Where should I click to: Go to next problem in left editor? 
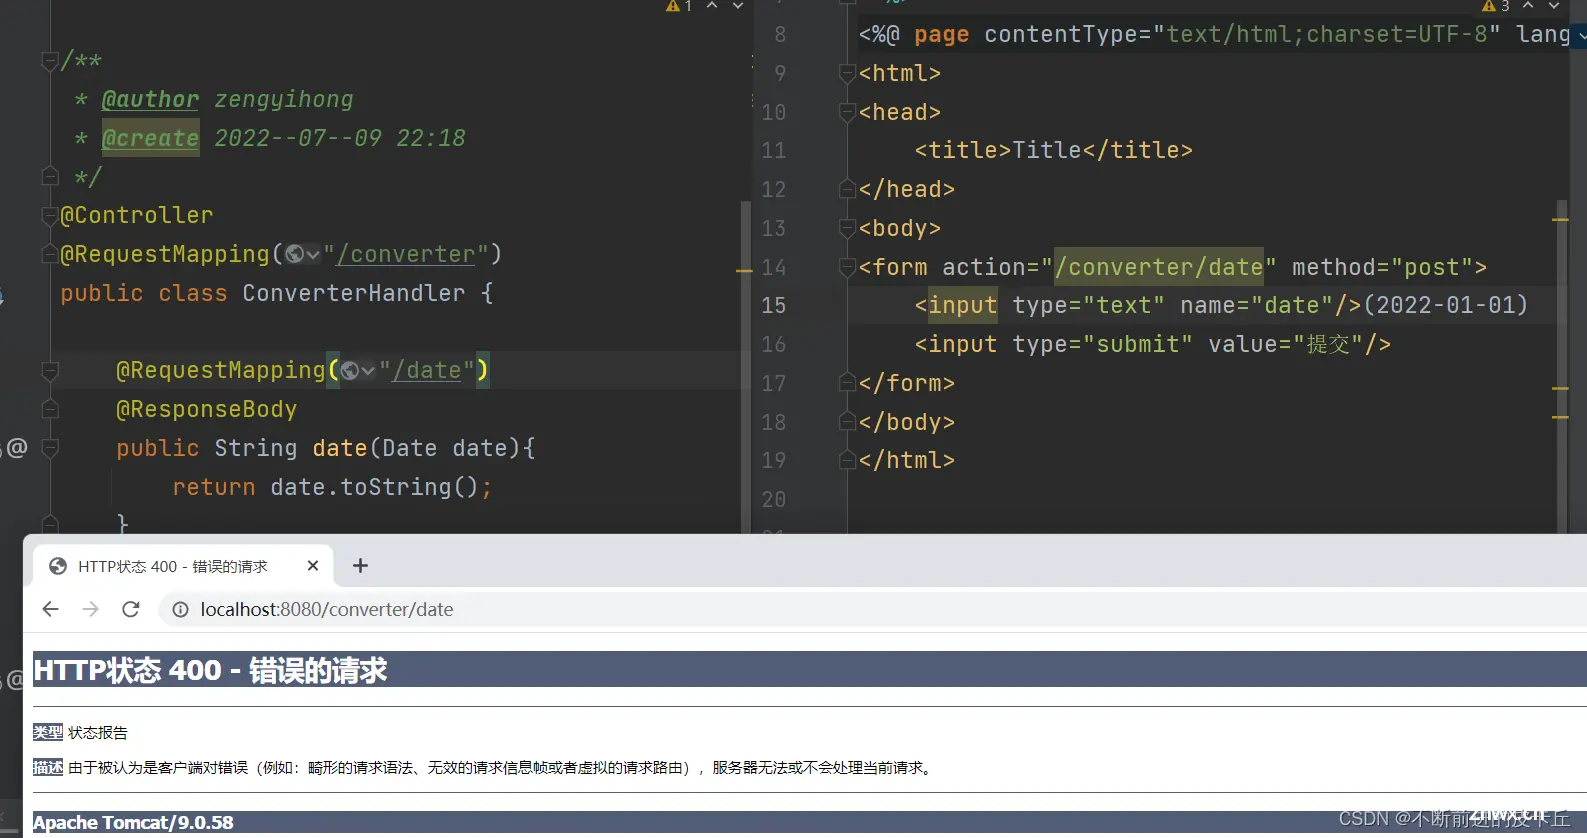coord(738,6)
